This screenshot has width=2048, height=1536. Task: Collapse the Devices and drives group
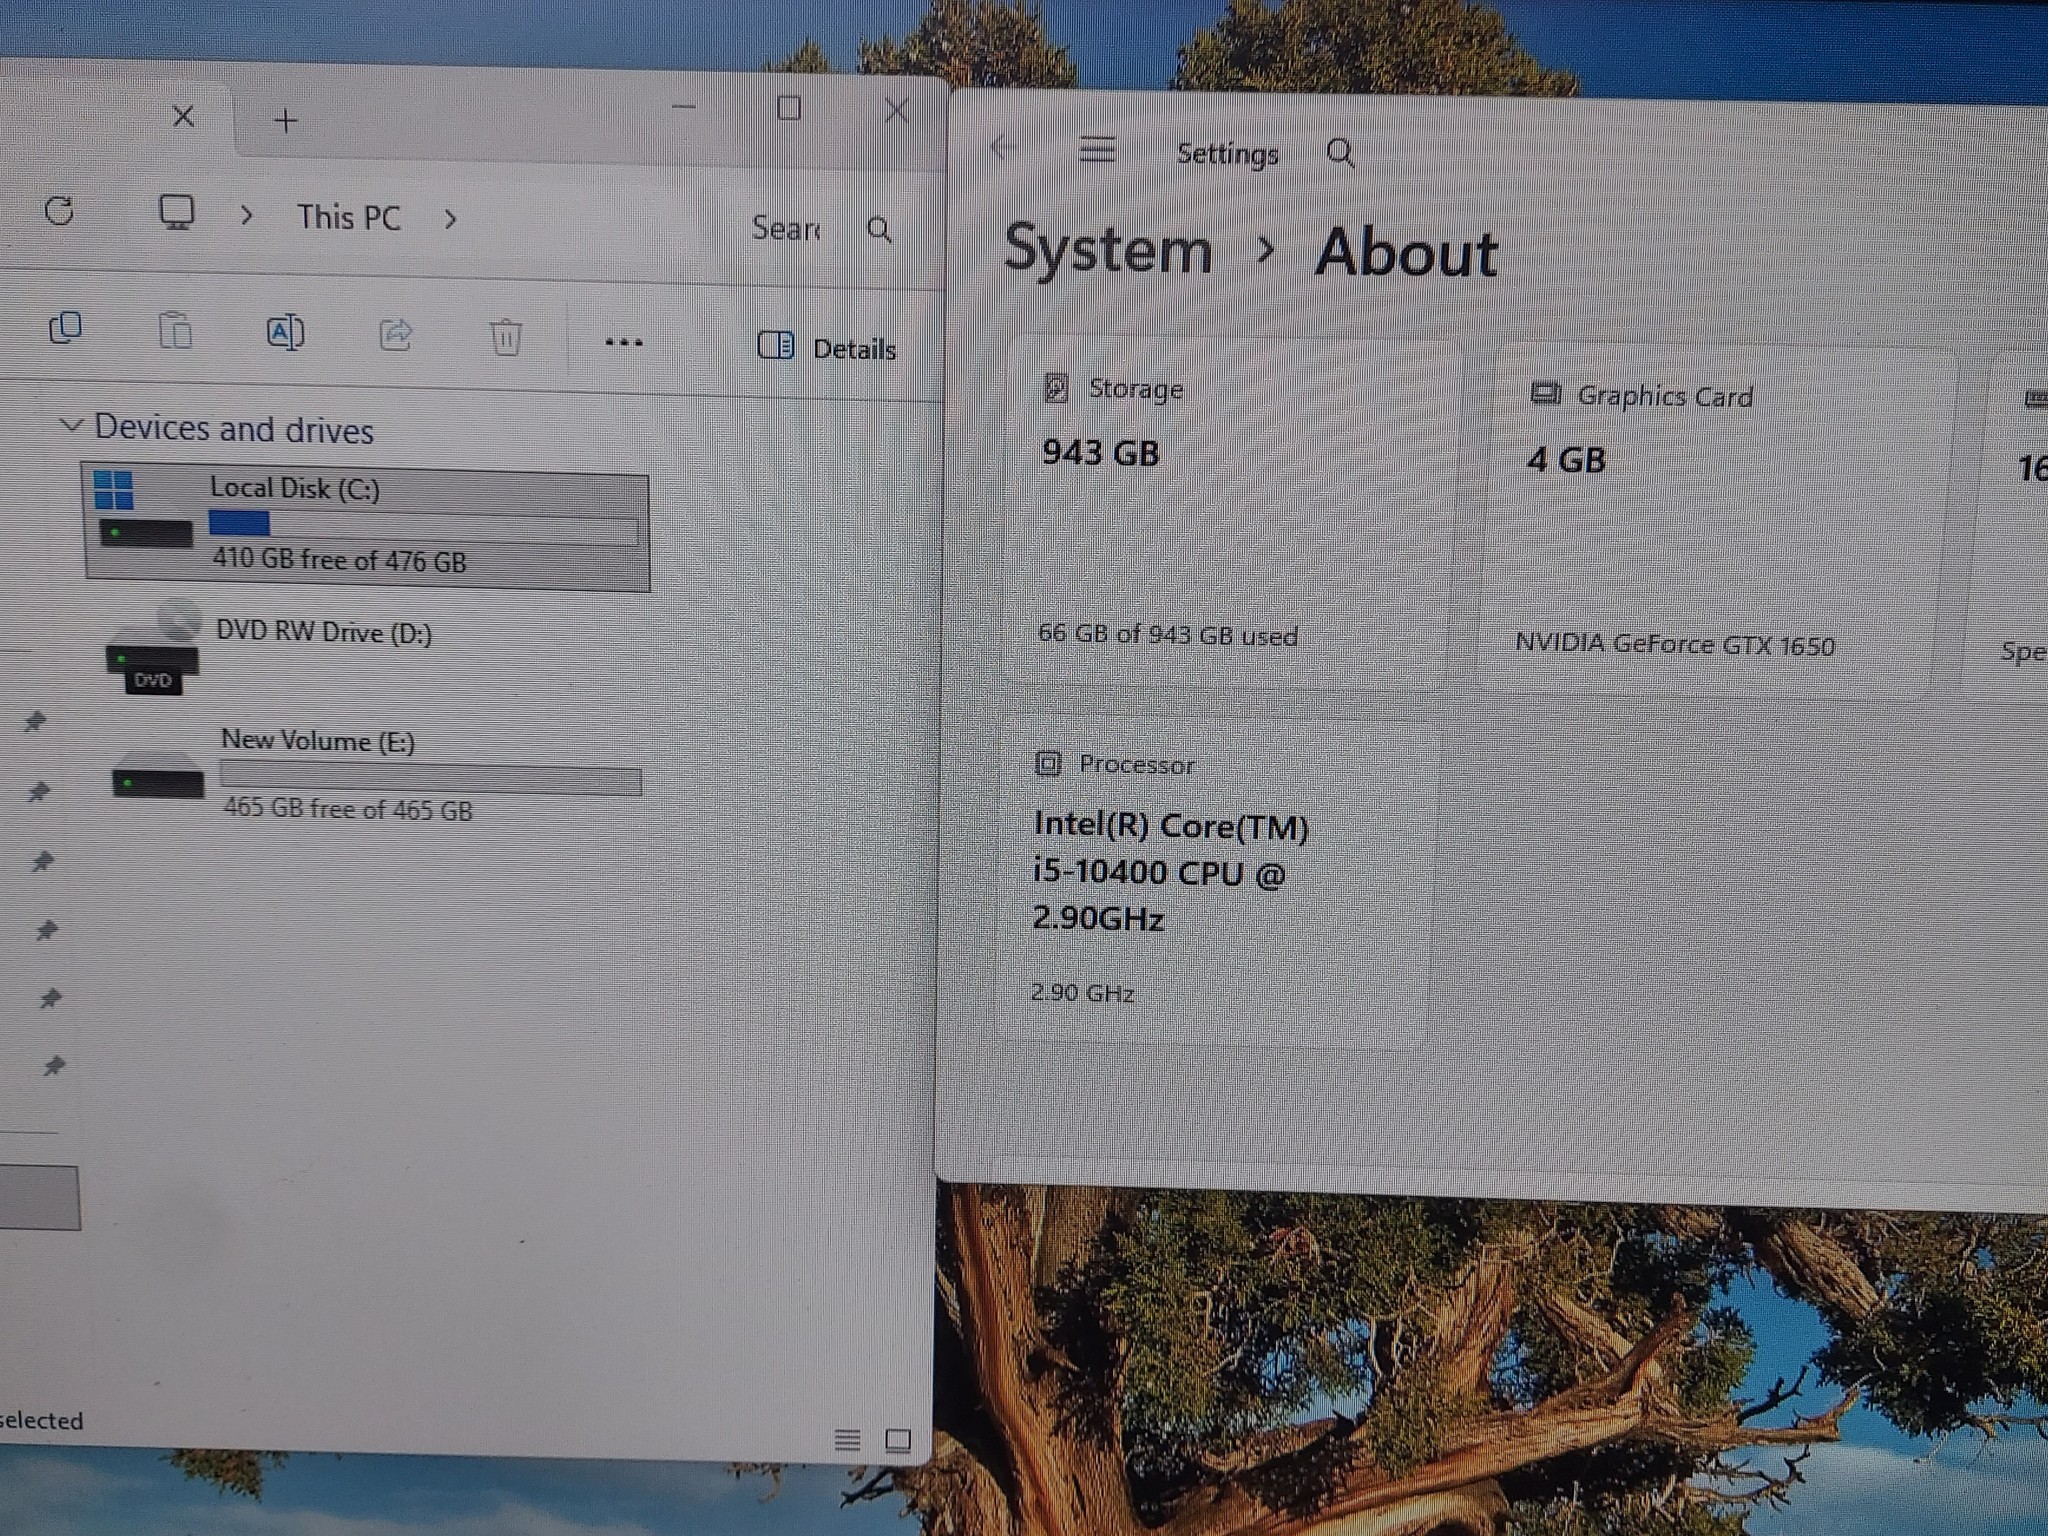click(71, 425)
